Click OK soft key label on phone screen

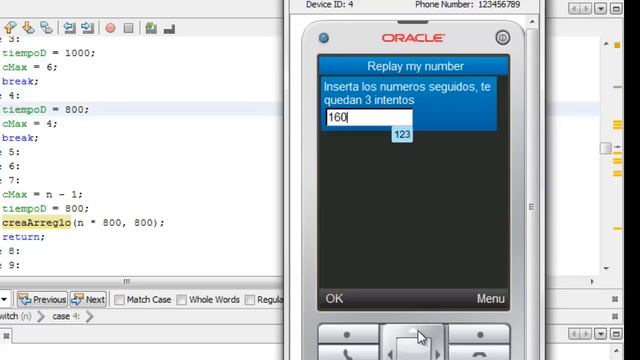[334, 298]
